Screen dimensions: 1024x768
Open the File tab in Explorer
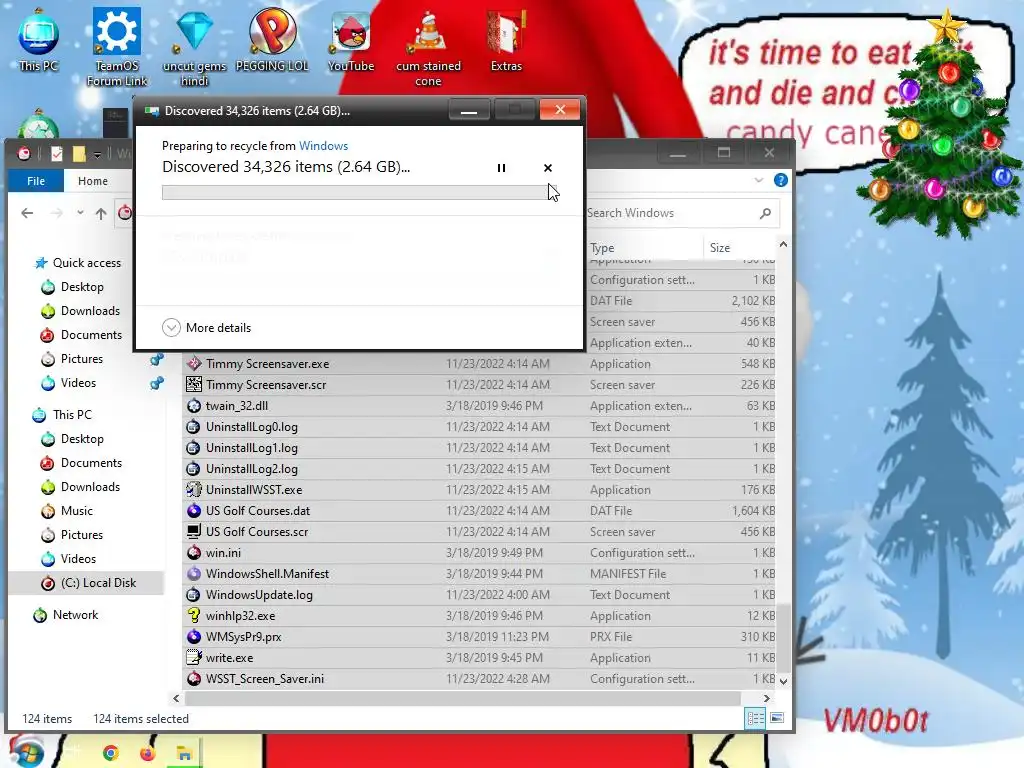36,181
